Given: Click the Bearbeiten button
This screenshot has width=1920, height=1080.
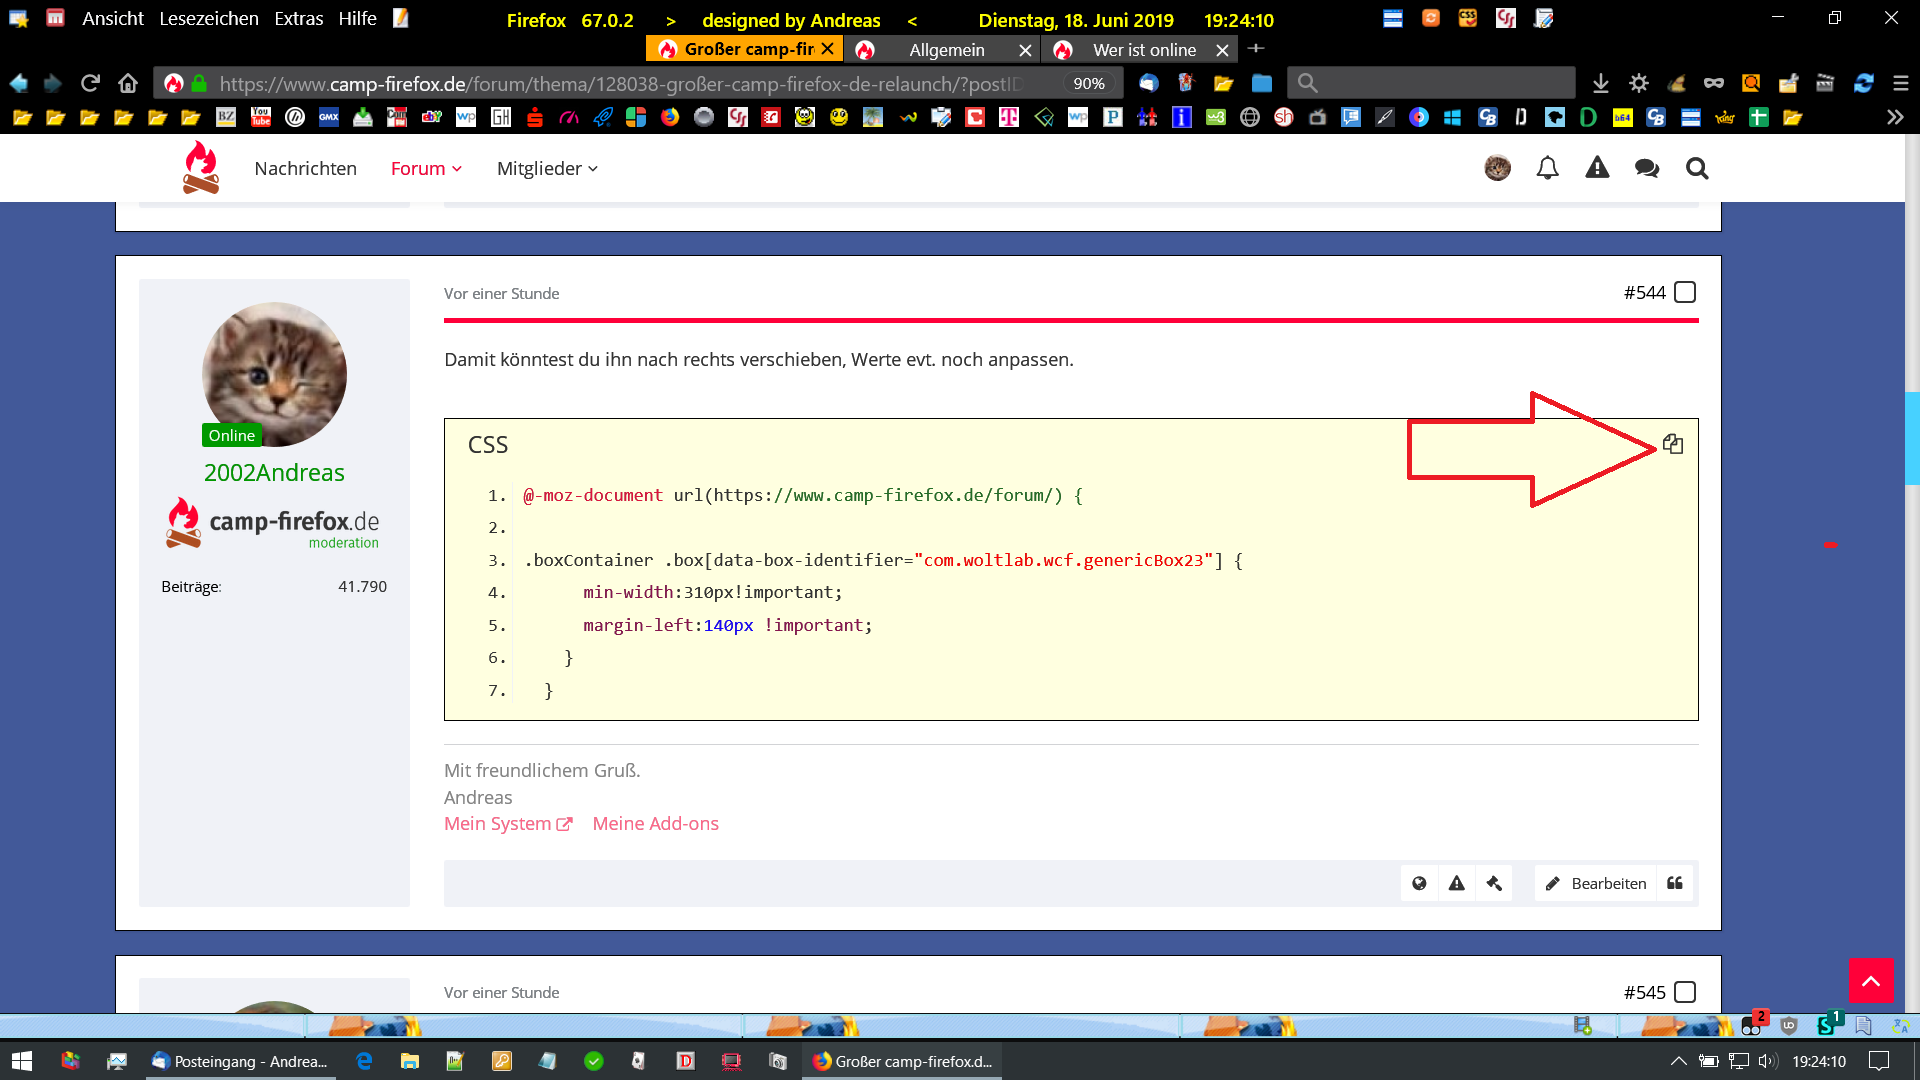Looking at the screenshot, I should [1596, 883].
